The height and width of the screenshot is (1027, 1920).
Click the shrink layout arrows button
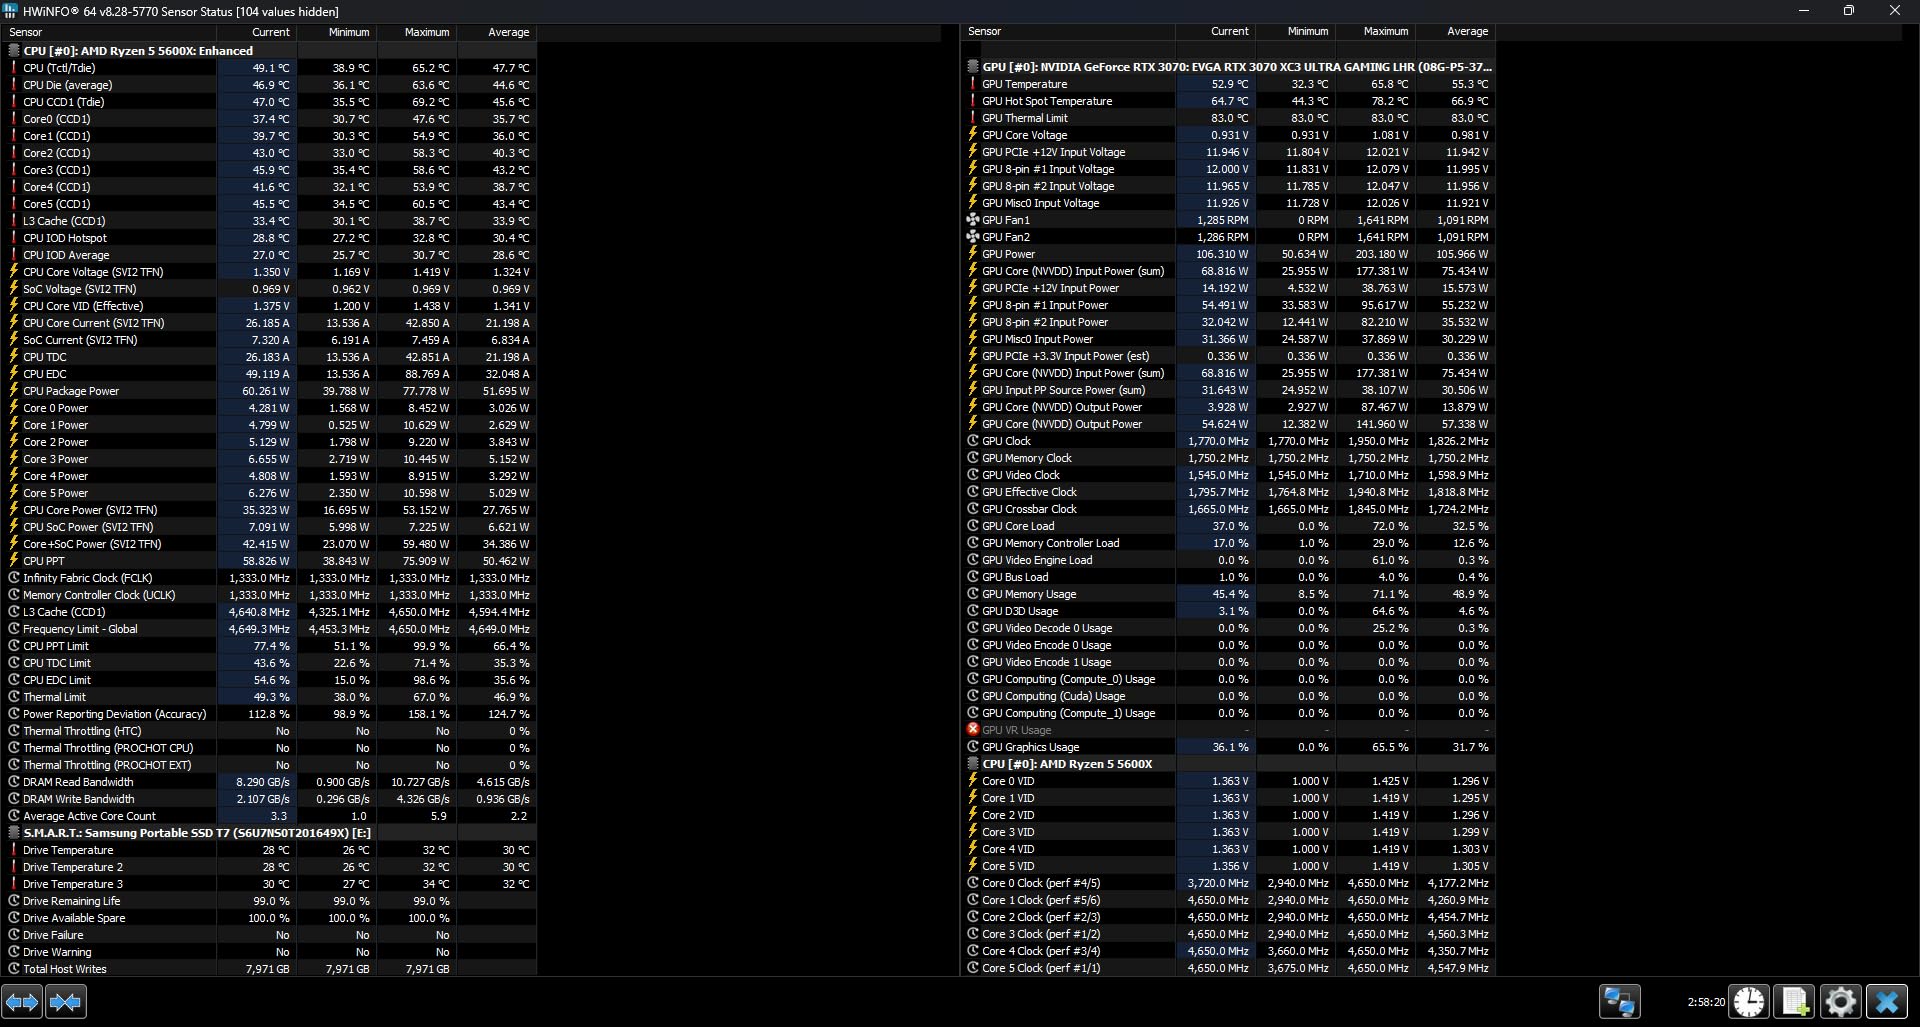[66, 1001]
